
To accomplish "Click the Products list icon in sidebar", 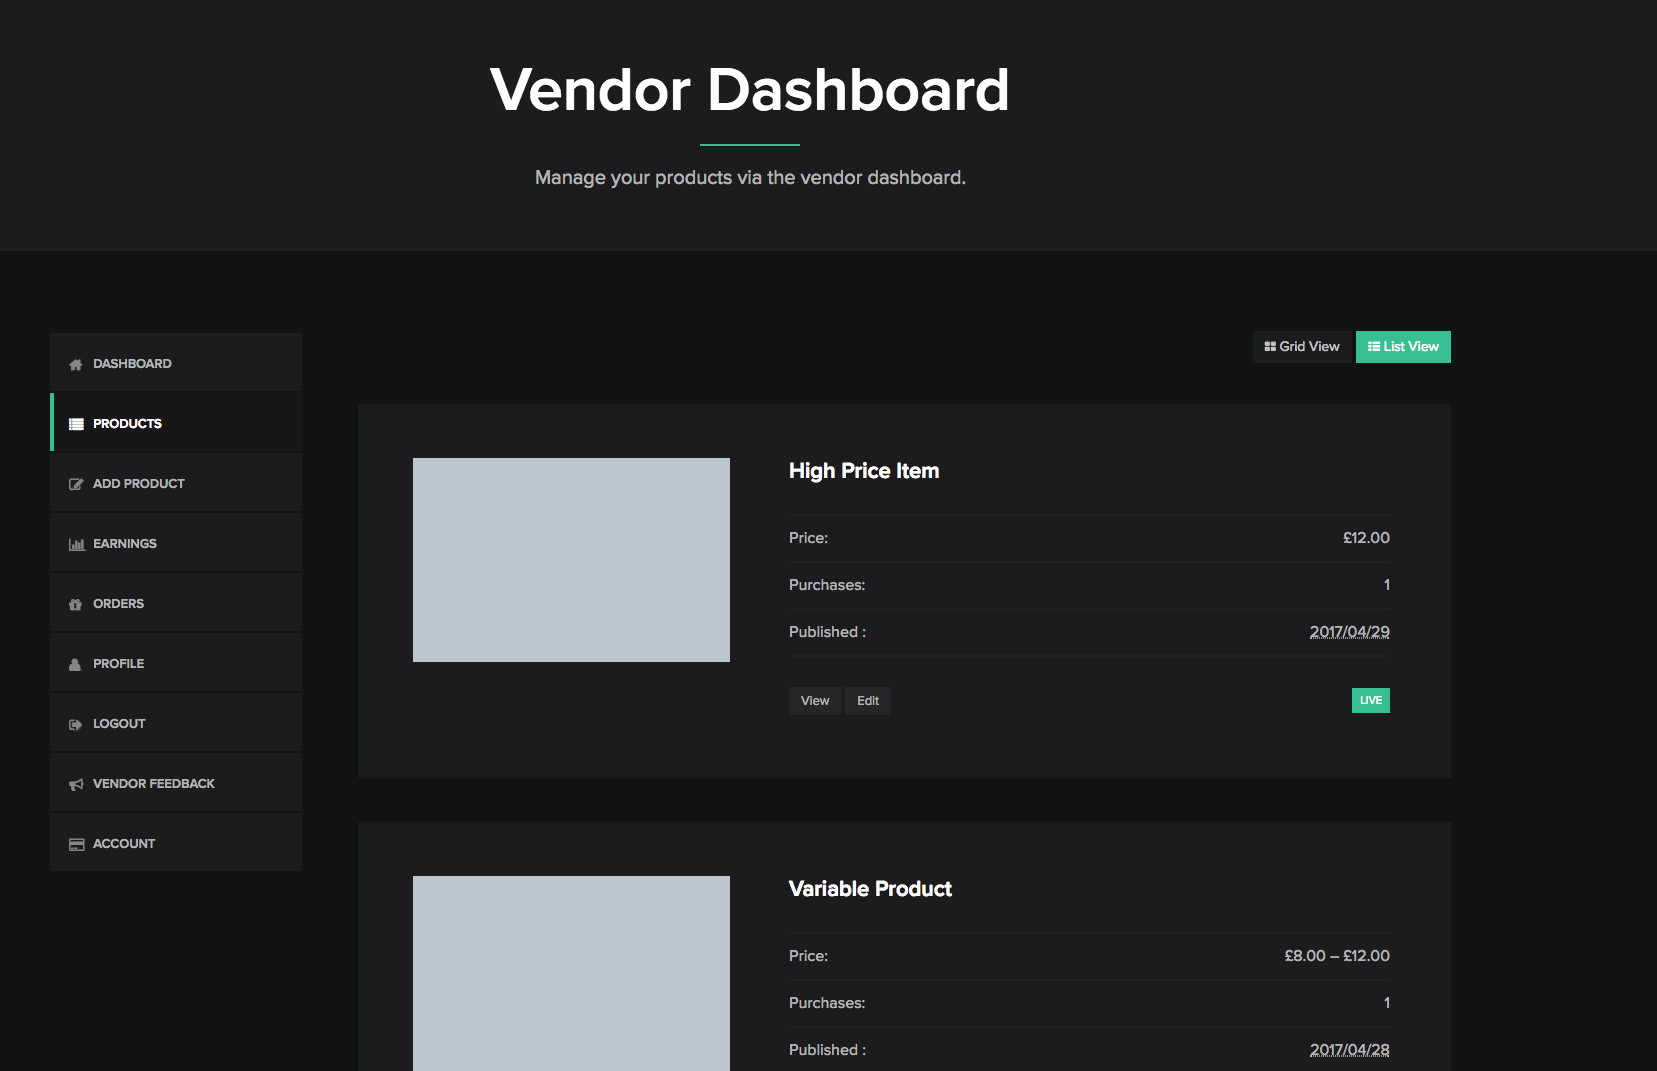I will (76, 424).
